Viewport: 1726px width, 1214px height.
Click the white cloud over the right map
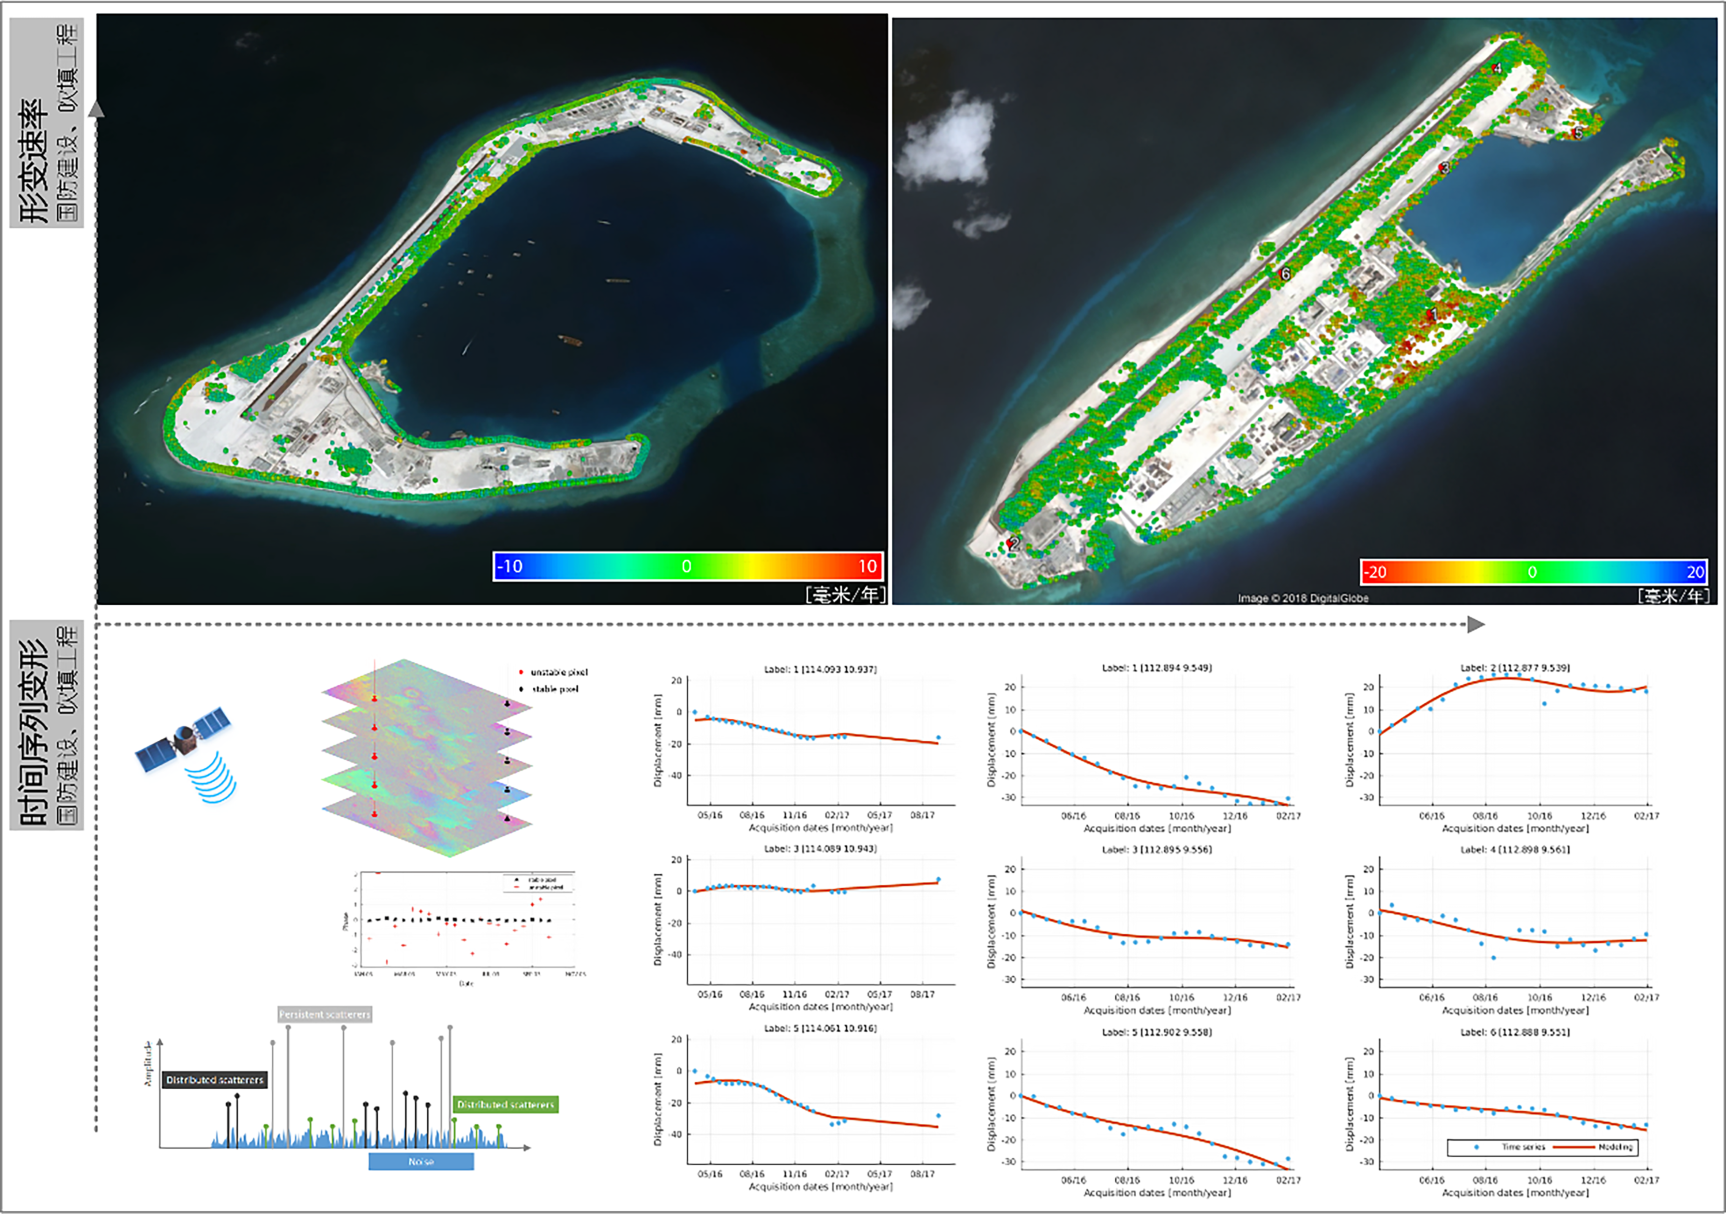click(945, 142)
